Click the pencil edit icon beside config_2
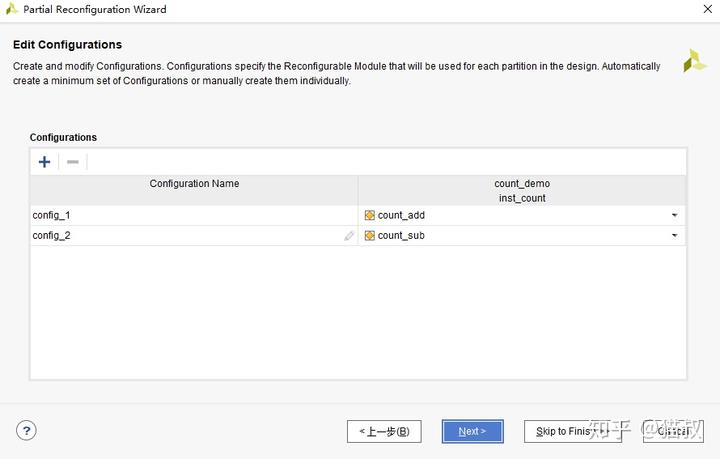 [x=349, y=236]
